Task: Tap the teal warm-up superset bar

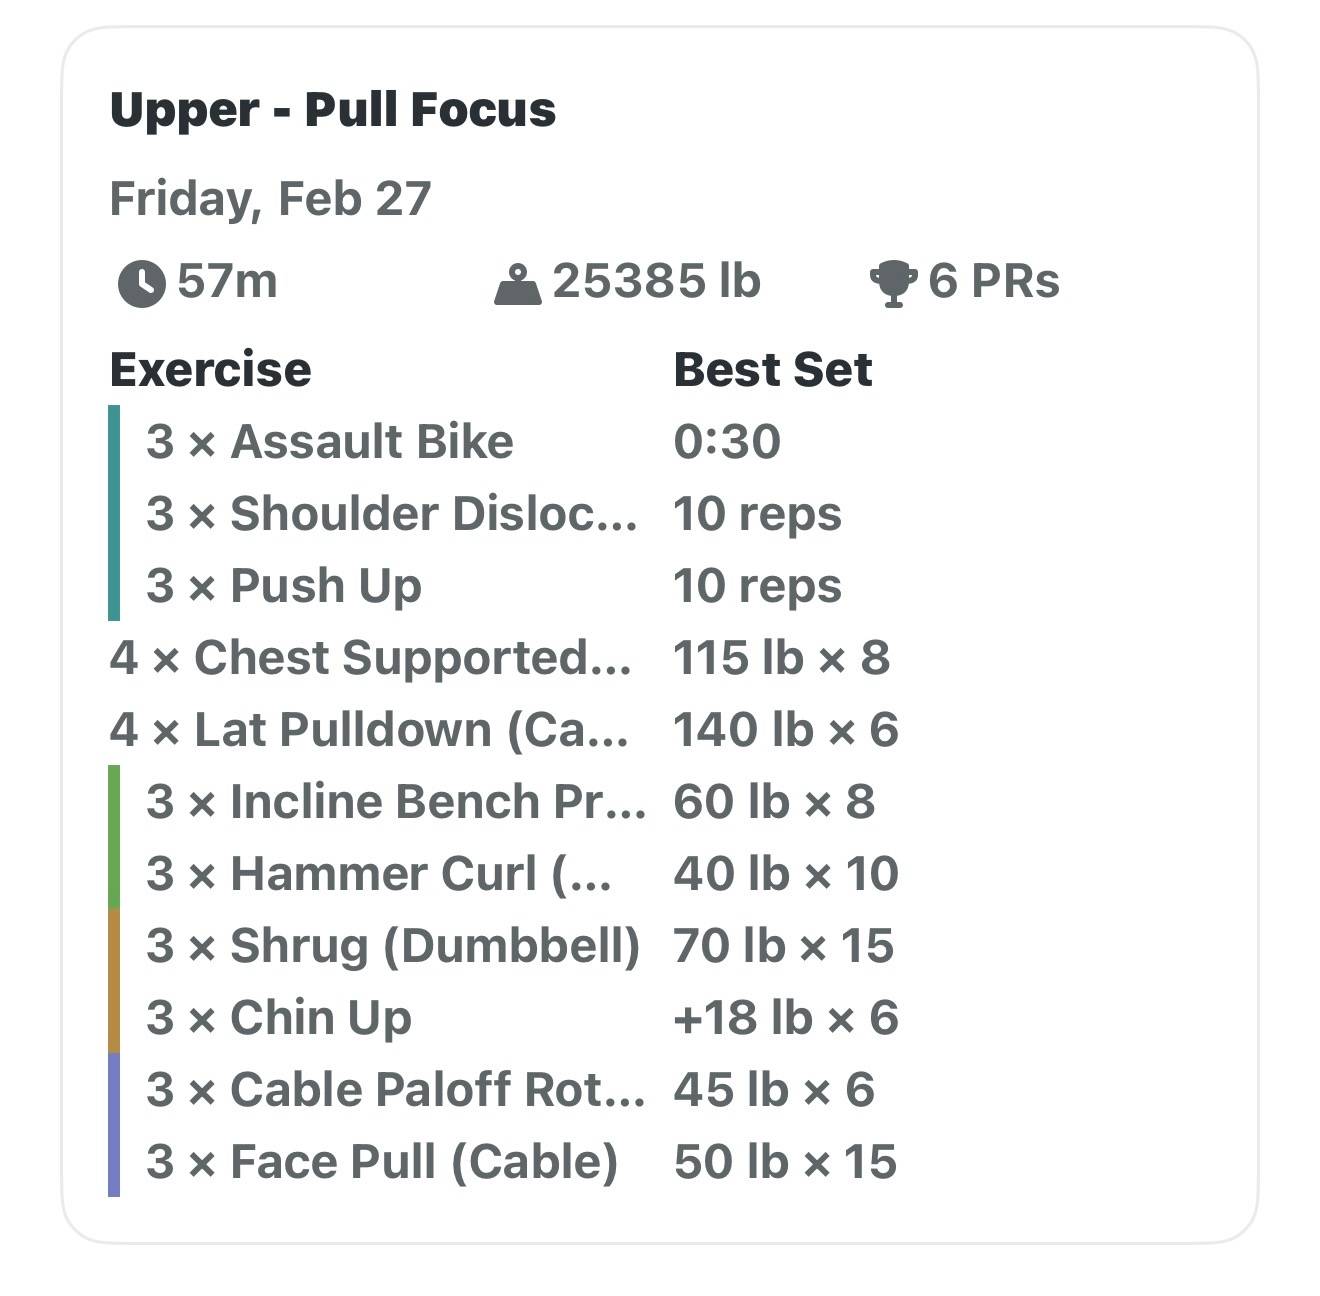Action: [114, 512]
